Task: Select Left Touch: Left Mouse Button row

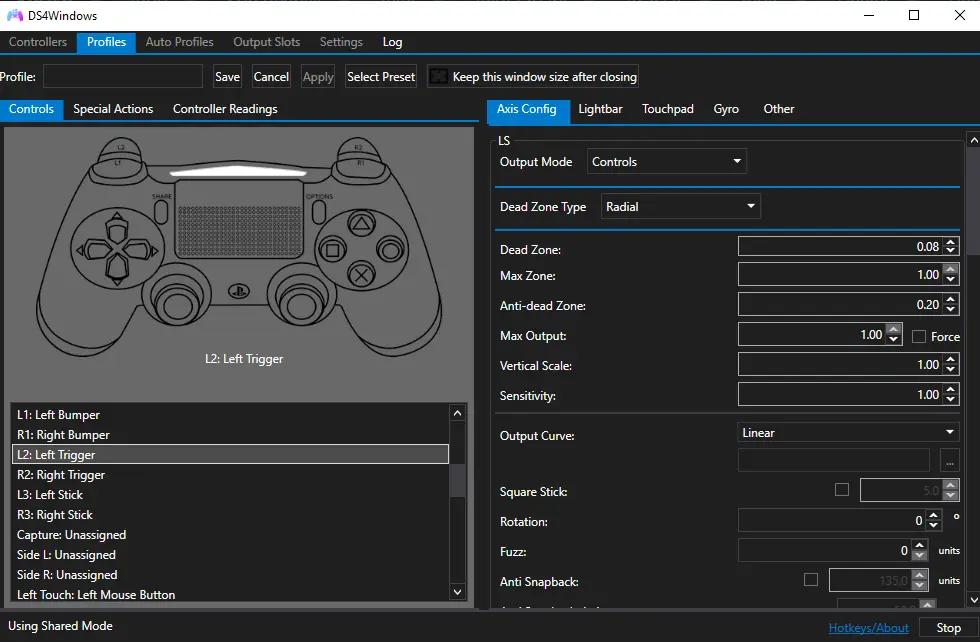Action: pyautogui.click(x=230, y=594)
